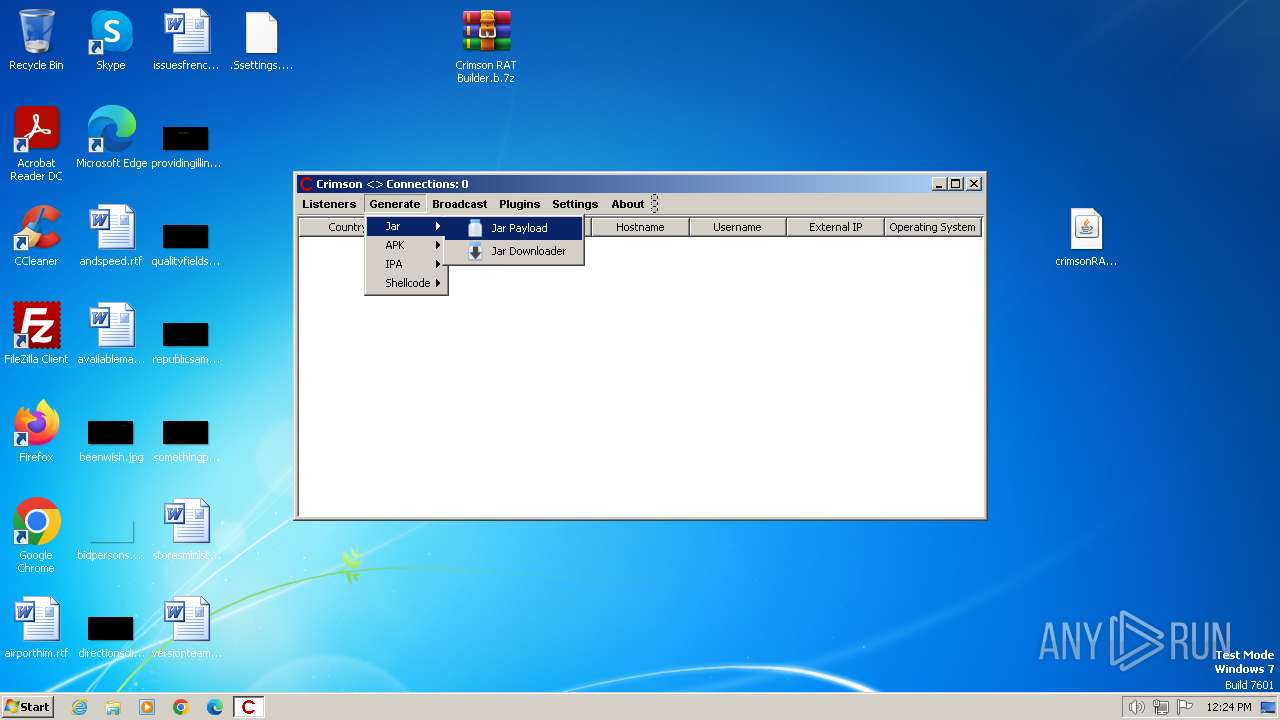The width and height of the screenshot is (1280, 720).
Task: Click the Operating System column header
Action: (x=932, y=227)
